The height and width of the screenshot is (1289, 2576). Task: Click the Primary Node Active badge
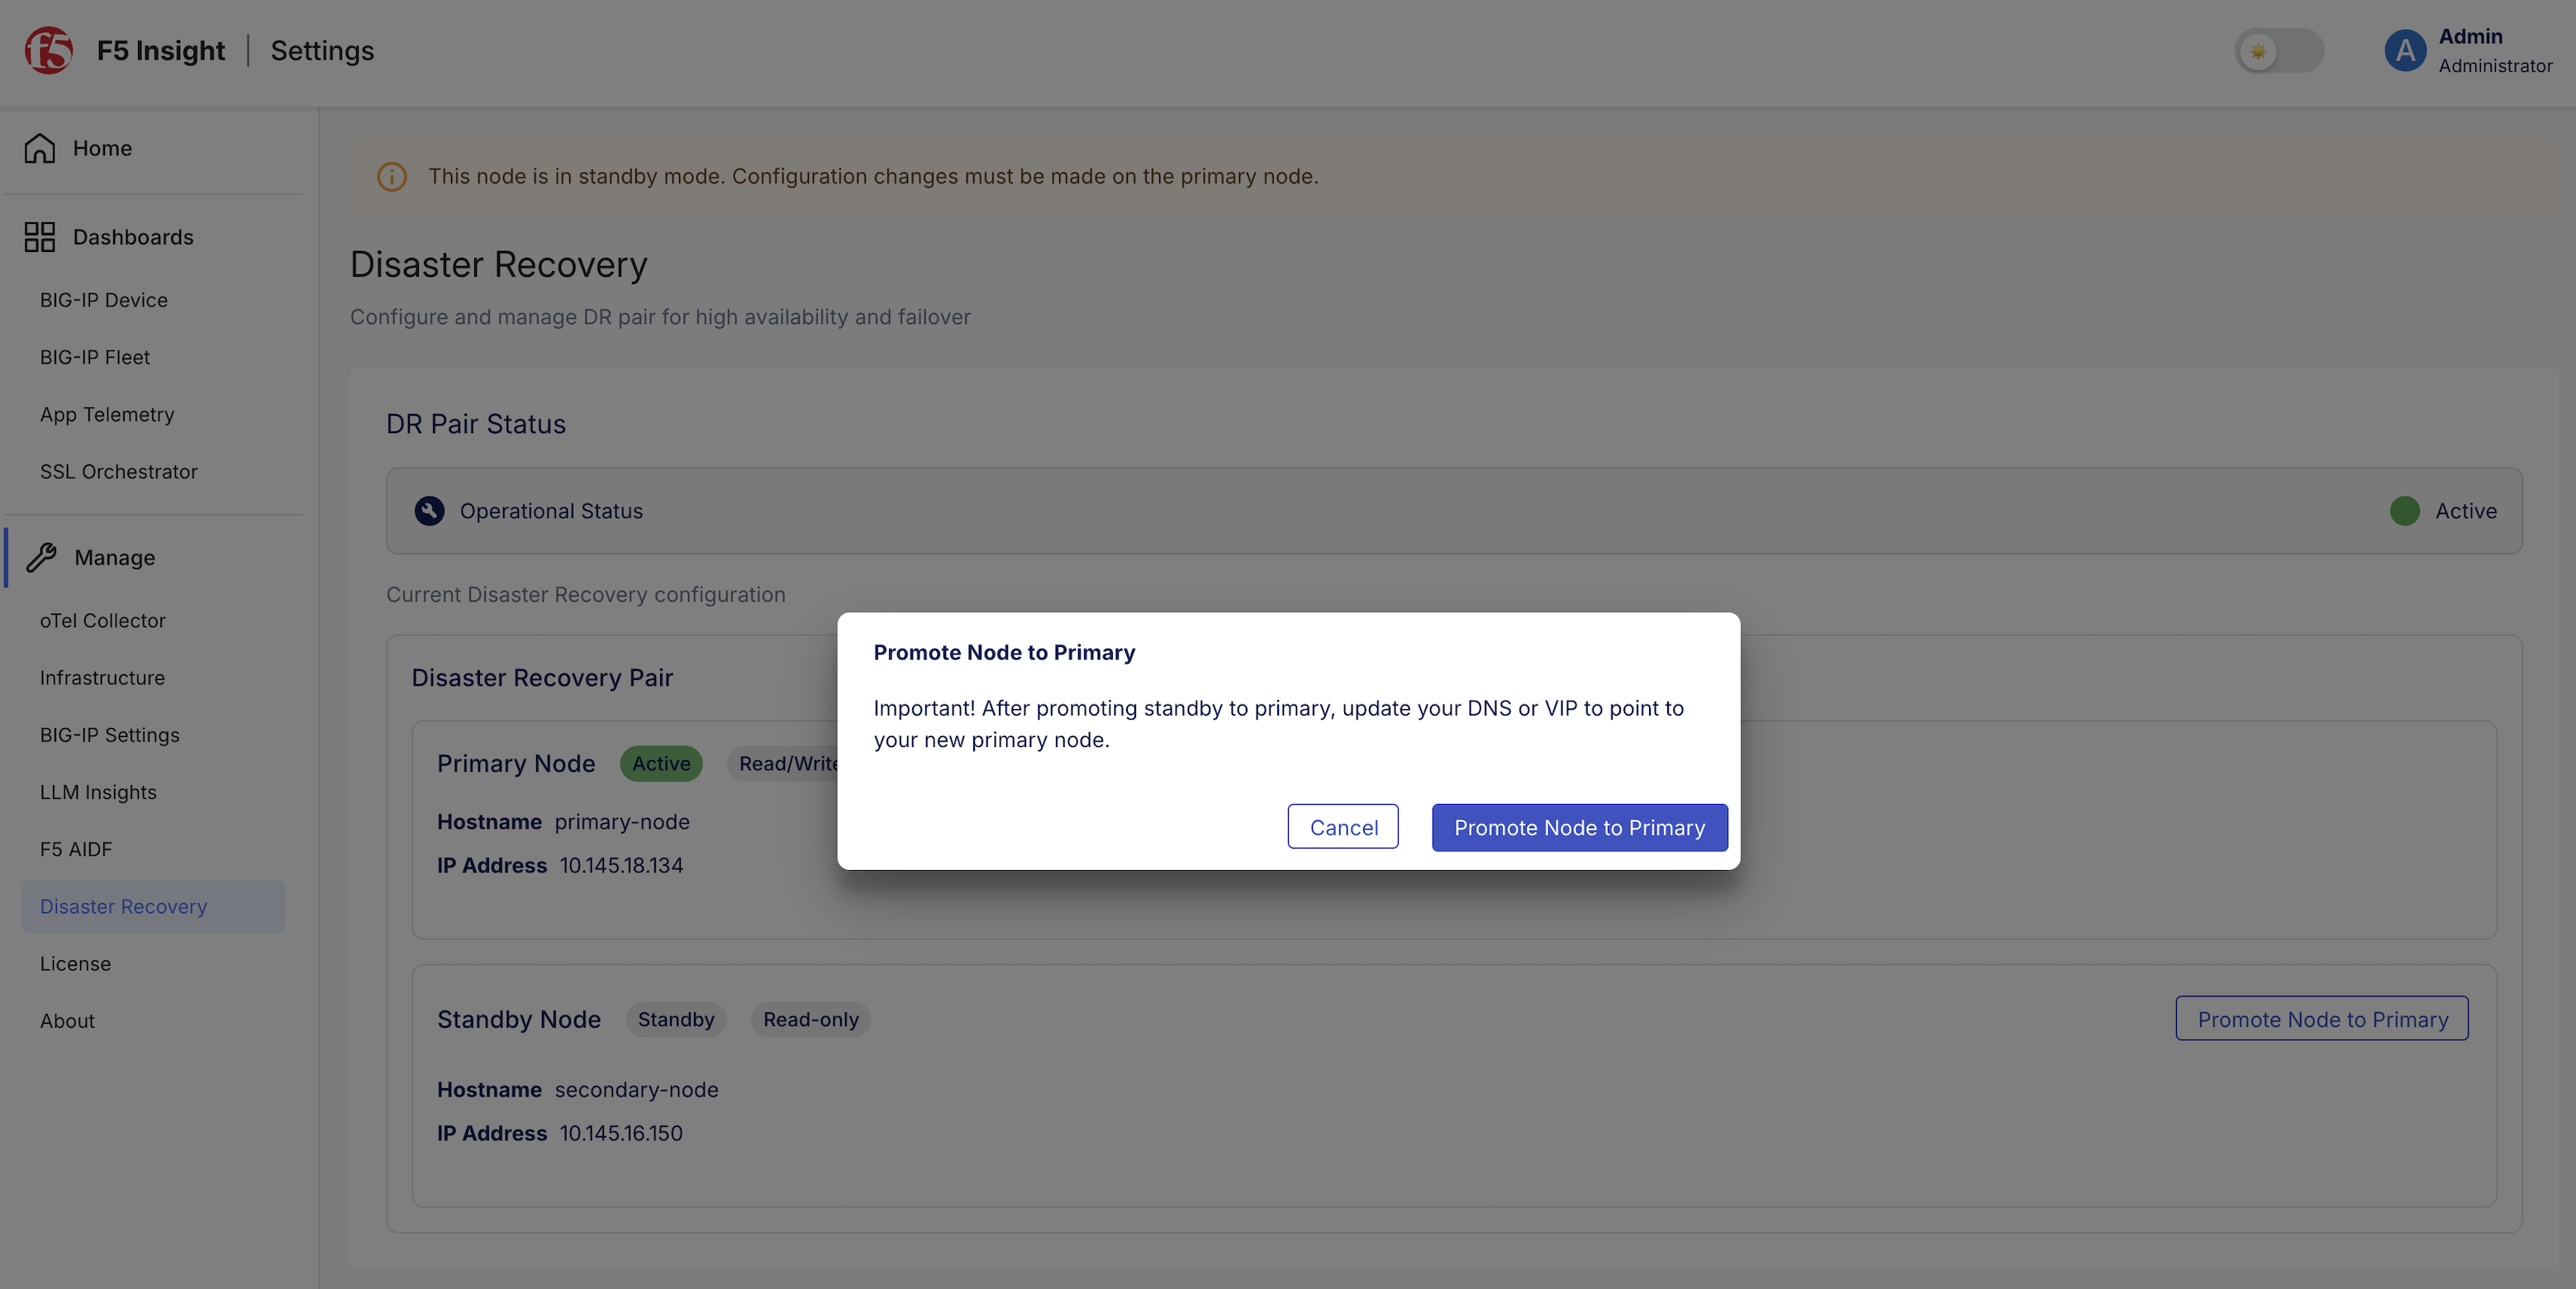point(661,763)
